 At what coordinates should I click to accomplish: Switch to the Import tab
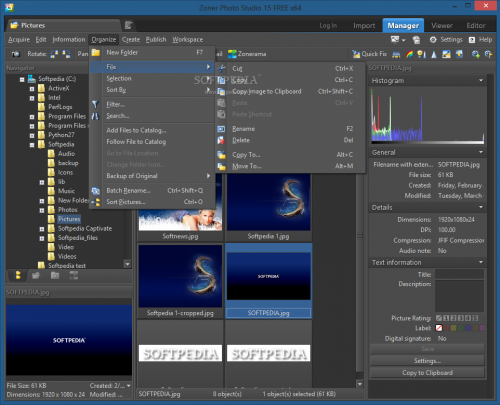tap(364, 25)
